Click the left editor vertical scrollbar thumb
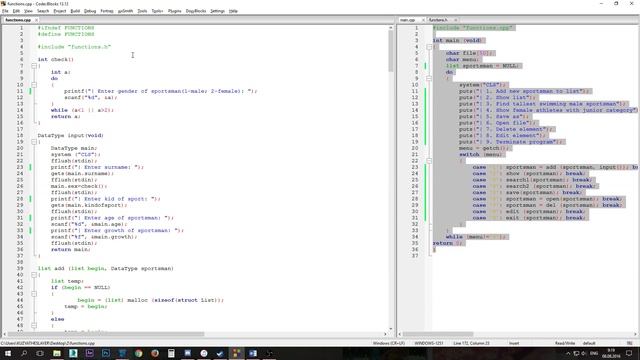The image size is (640, 360). coord(391,51)
